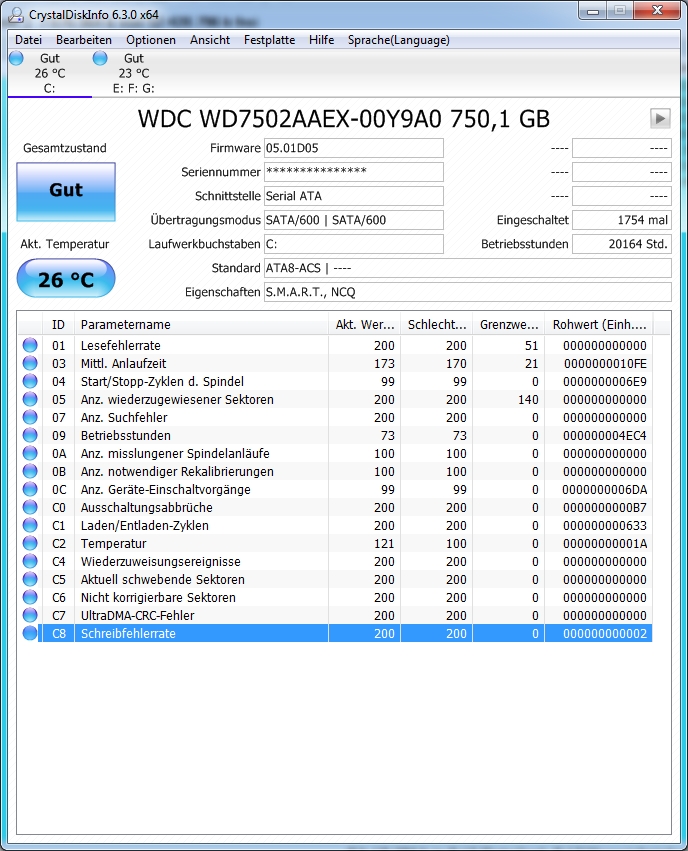Click the ID column header
688x851 pixels.
click(58, 325)
